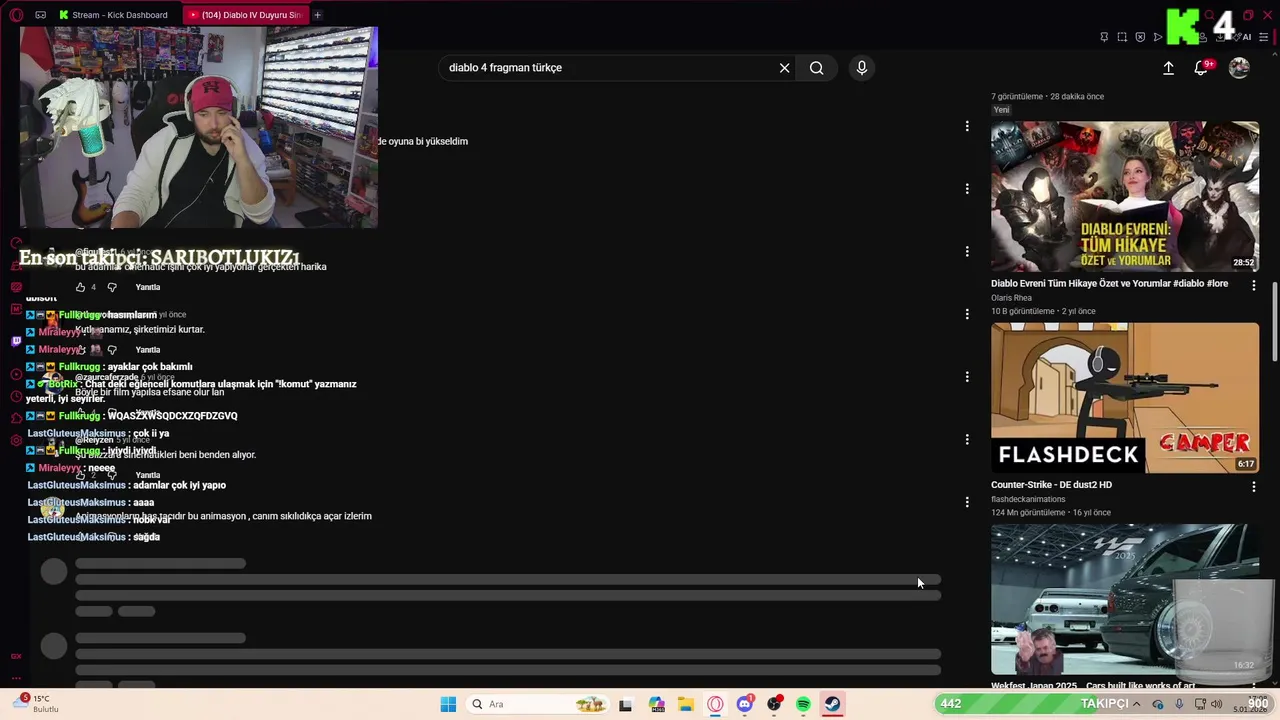
Task: Open more options for Counter-Strike video
Action: [x=1254, y=487]
